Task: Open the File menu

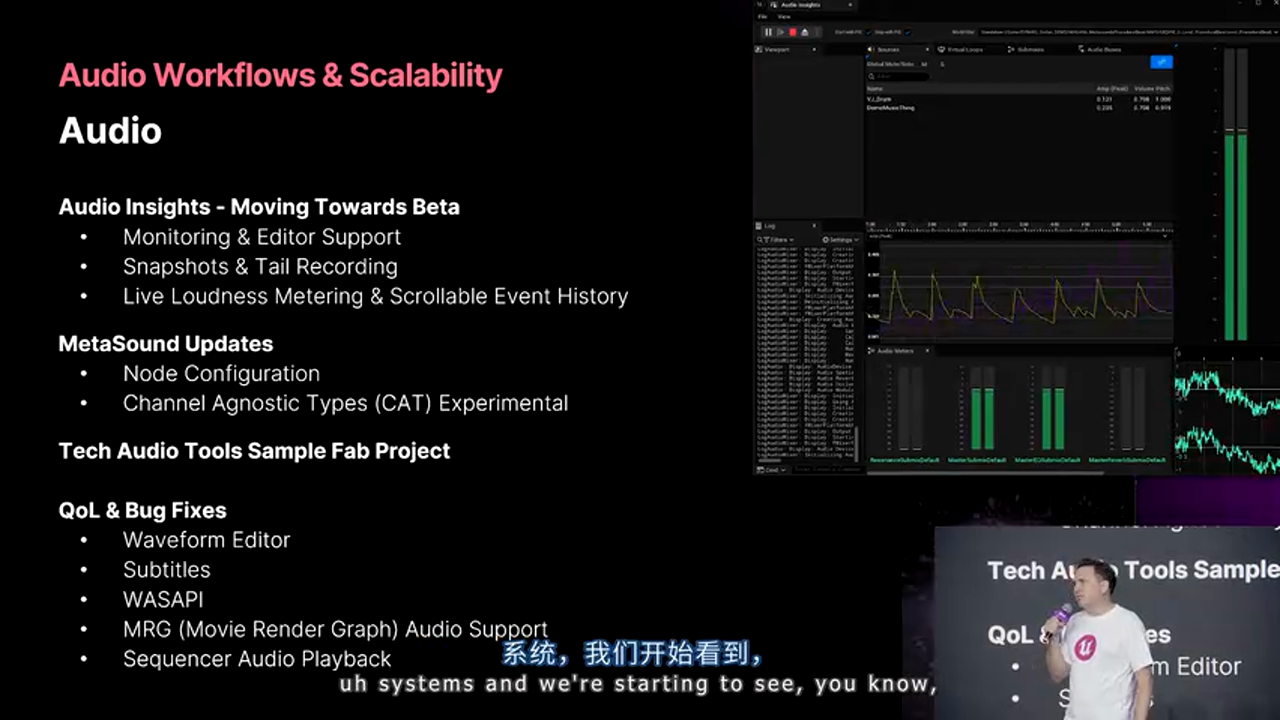Action: pyautogui.click(x=762, y=17)
